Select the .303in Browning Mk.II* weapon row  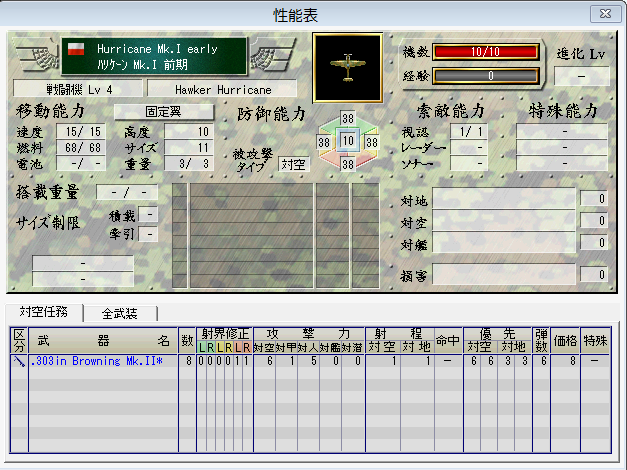tap(310, 361)
